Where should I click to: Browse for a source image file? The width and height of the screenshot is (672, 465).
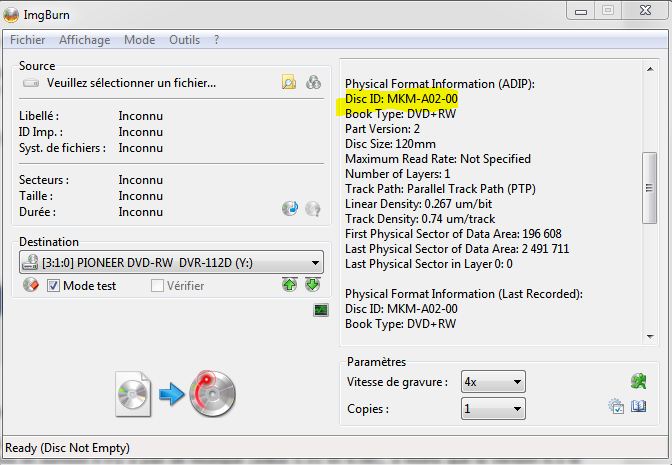pyautogui.click(x=289, y=82)
